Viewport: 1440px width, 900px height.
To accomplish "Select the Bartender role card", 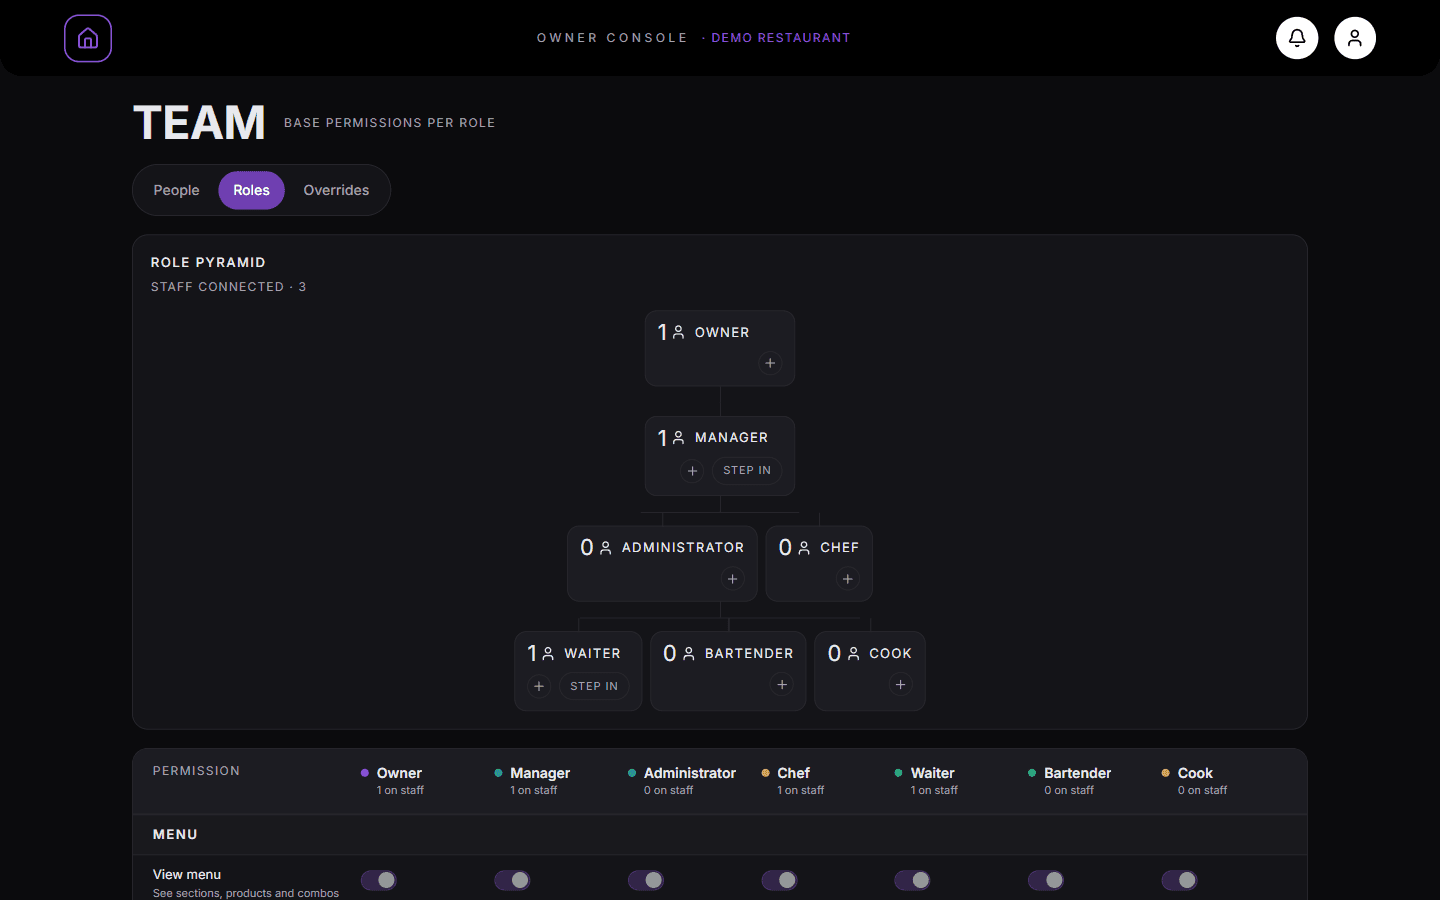I will tap(728, 671).
